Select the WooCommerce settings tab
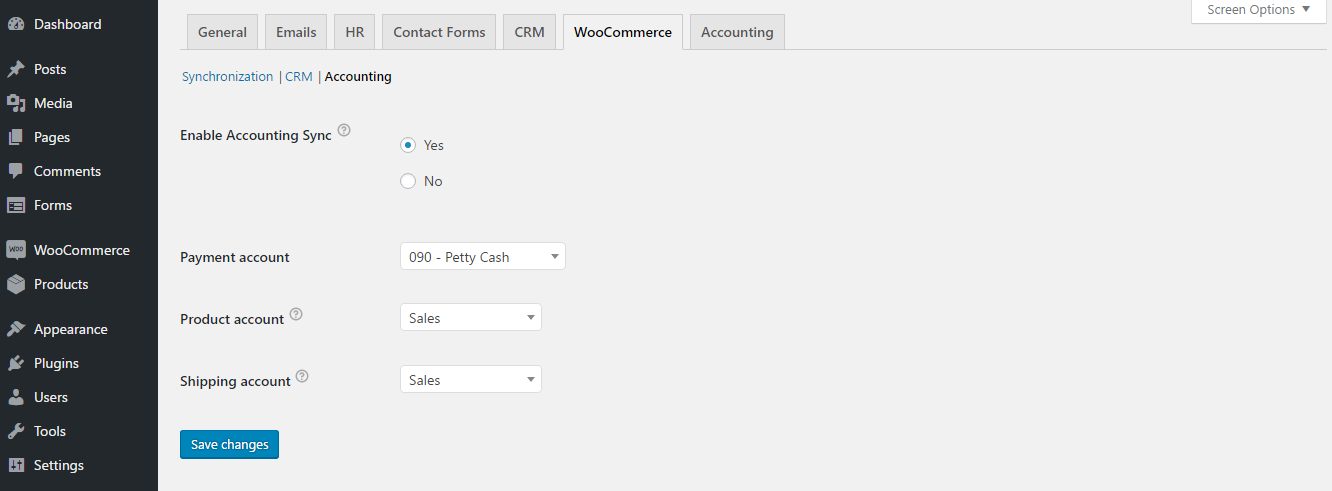 click(x=623, y=32)
